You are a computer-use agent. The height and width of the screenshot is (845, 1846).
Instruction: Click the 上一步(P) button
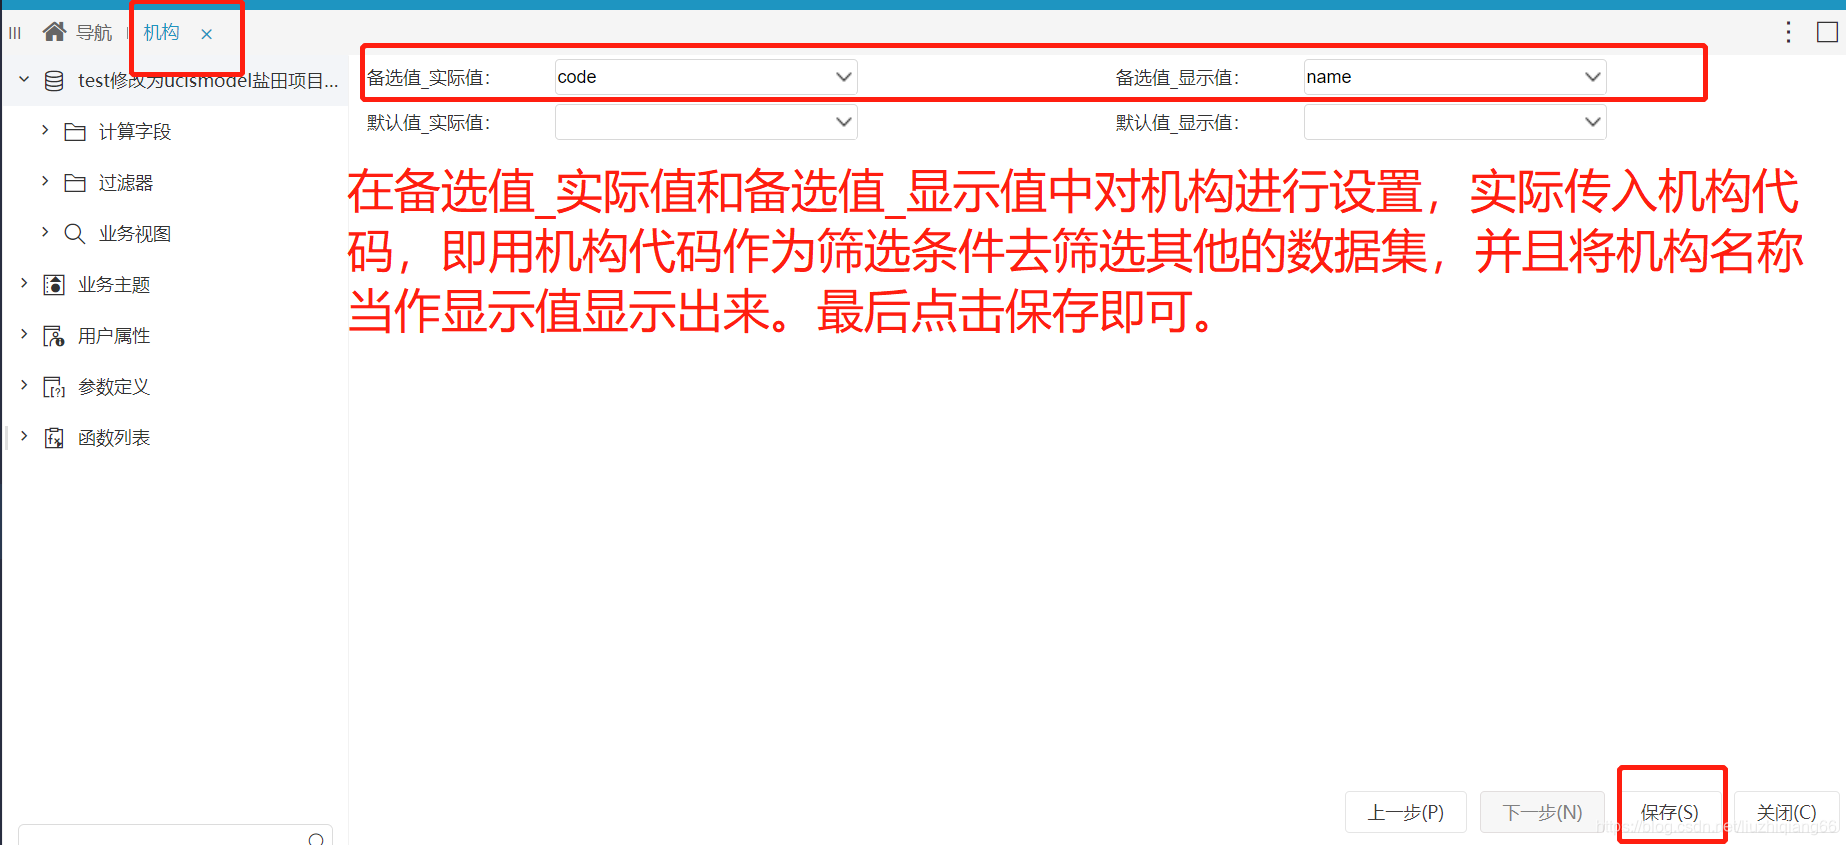(1406, 812)
